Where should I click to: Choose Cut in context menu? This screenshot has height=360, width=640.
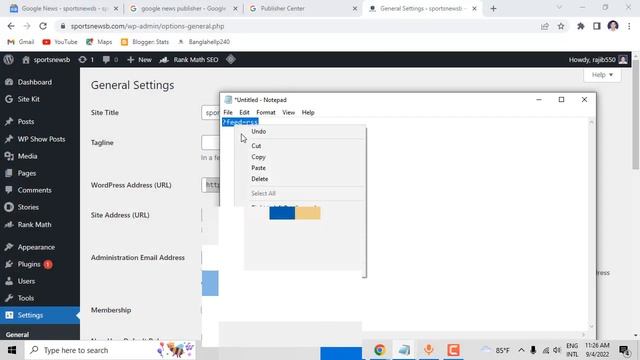tap(256, 146)
